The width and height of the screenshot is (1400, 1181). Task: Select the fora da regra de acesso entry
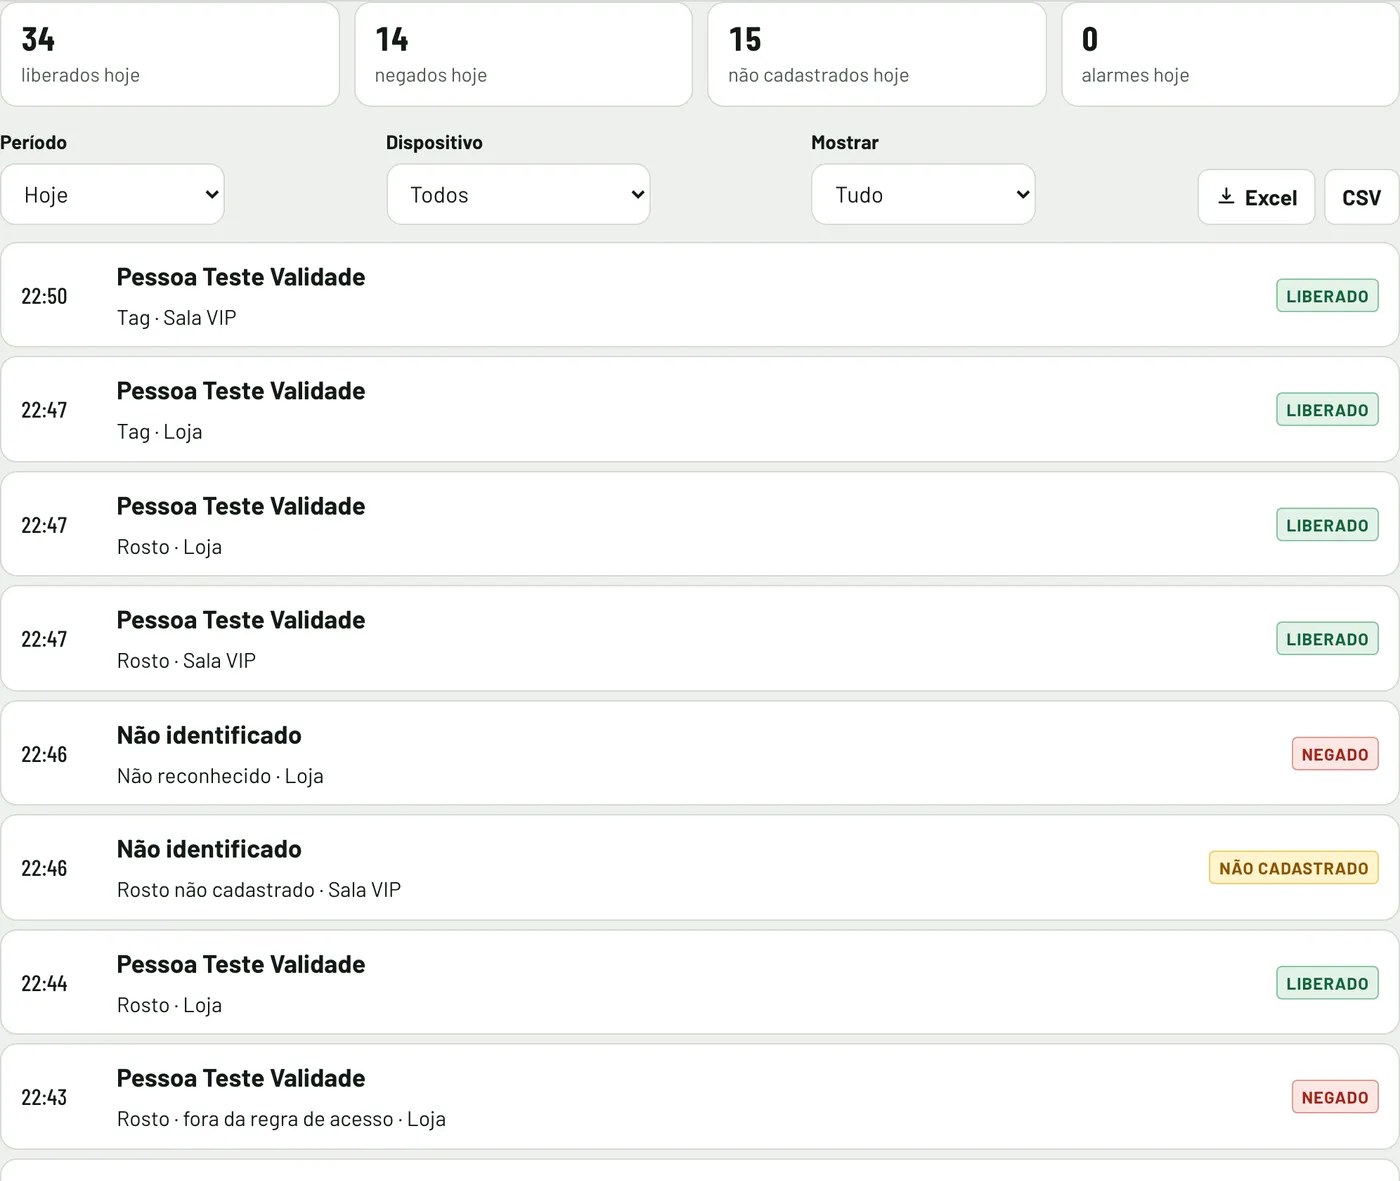(x=700, y=1096)
